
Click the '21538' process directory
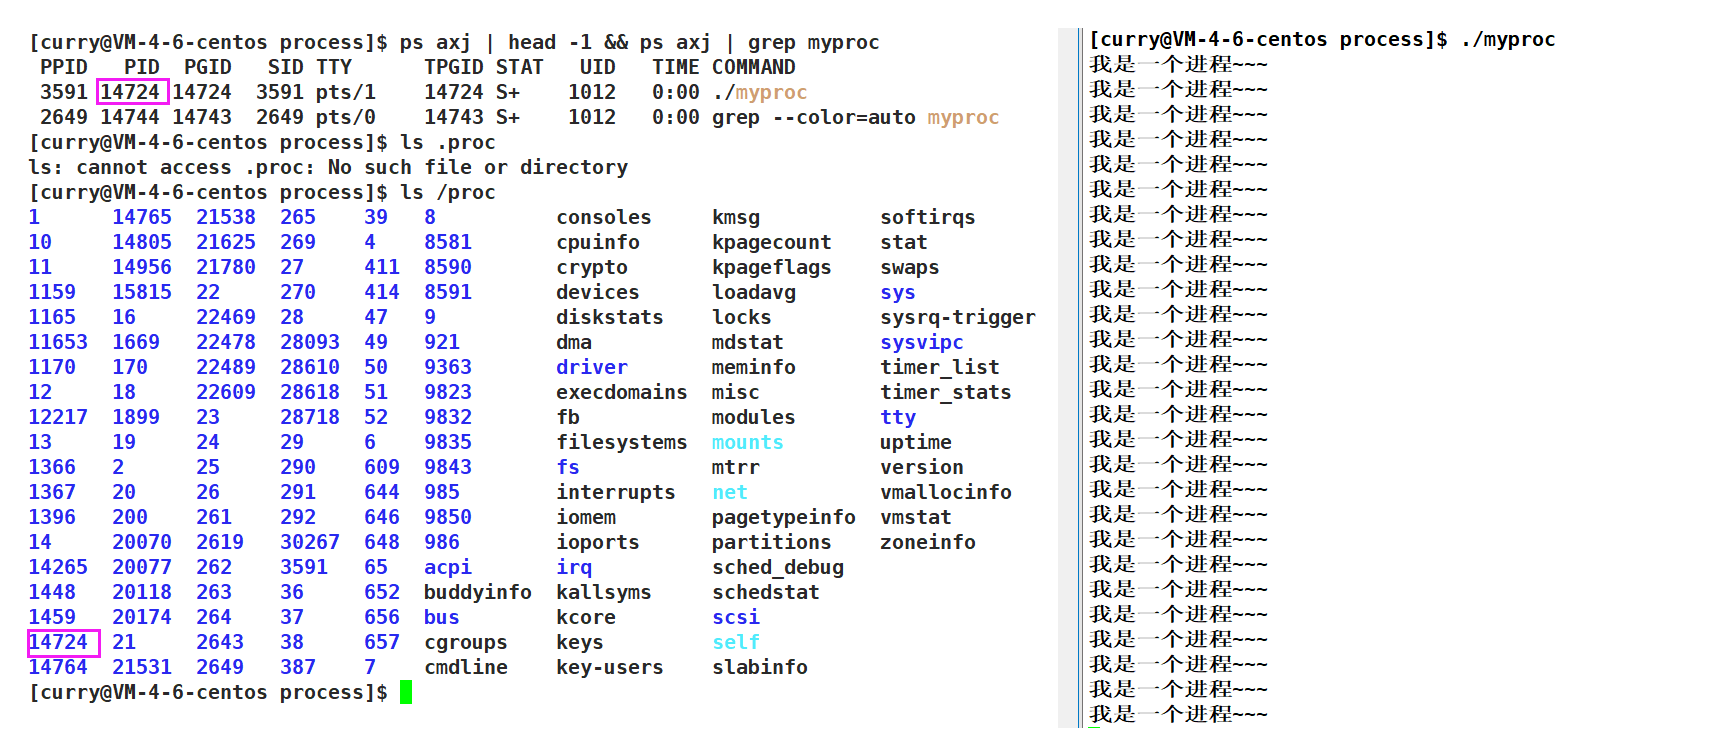[225, 218]
